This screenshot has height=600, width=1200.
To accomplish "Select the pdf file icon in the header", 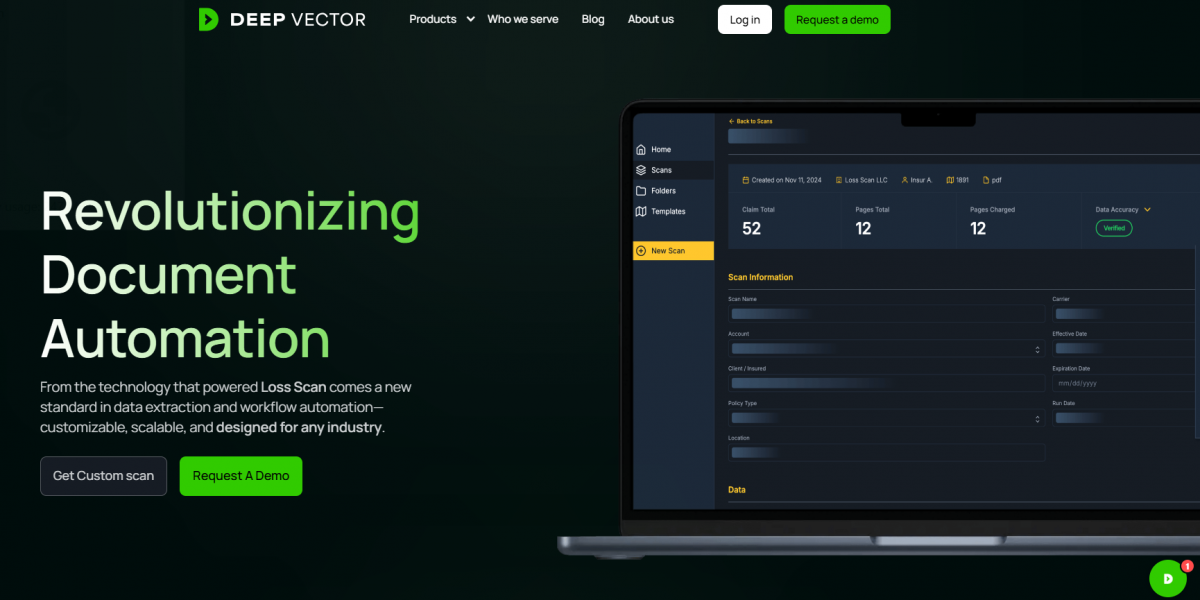I will click(986, 180).
